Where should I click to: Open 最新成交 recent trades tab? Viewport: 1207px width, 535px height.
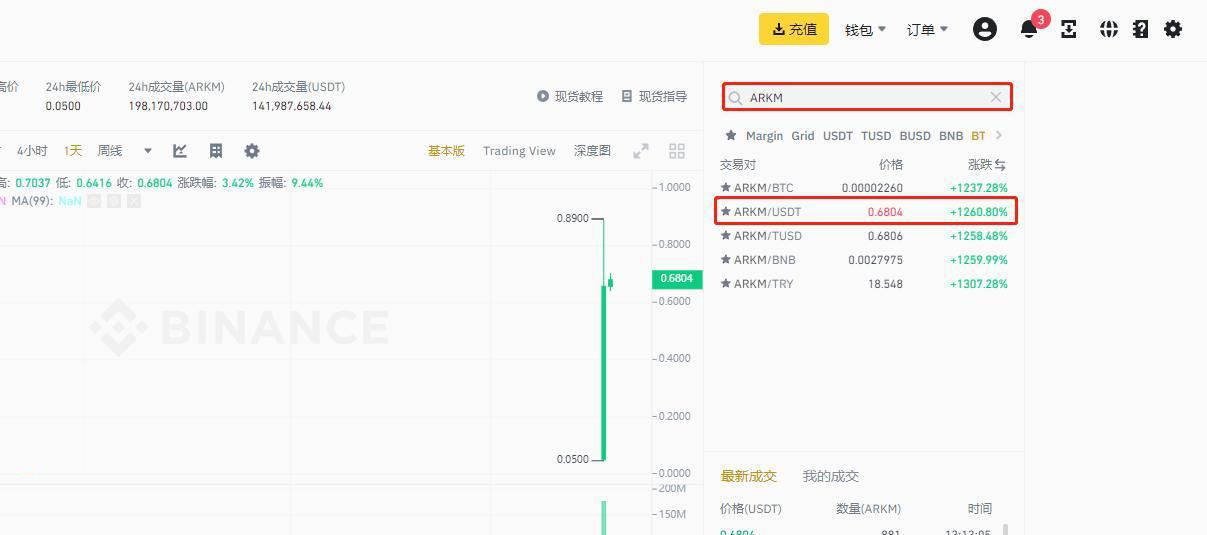[748, 476]
